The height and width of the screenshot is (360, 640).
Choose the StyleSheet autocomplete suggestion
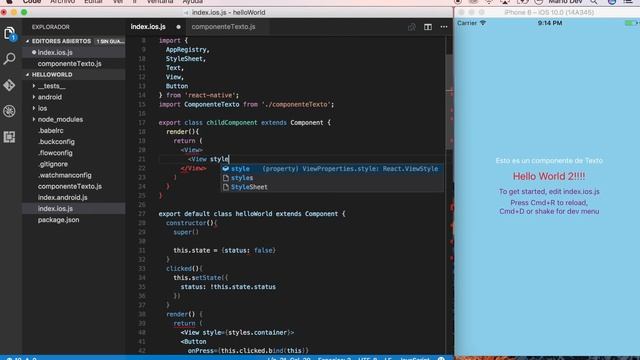(332, 187)
